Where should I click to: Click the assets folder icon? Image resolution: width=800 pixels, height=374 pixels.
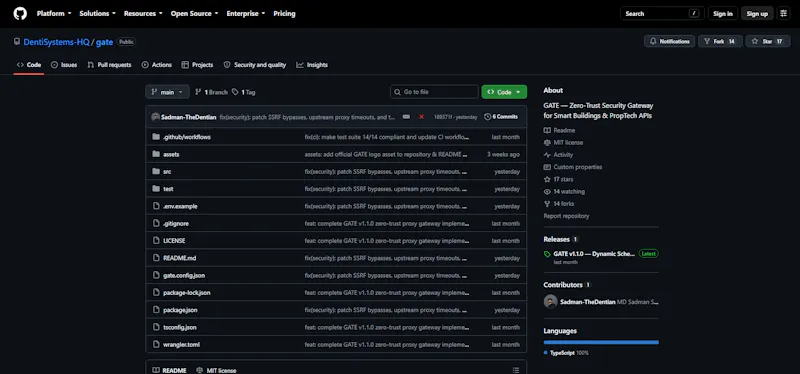click(x=156, y=154)
